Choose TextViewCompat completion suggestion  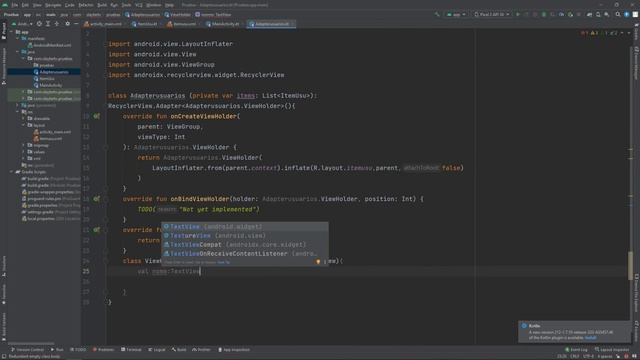(245, 244)
